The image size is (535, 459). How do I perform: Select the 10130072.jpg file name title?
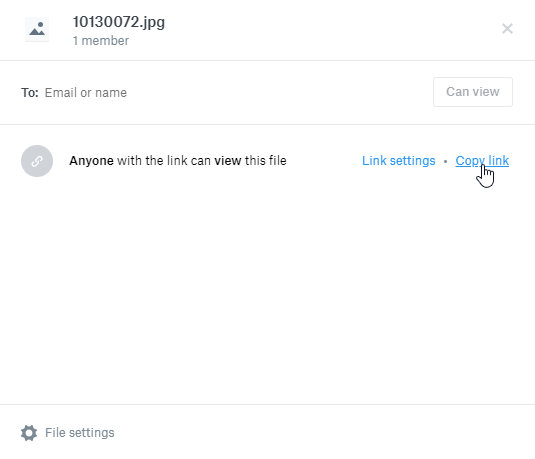(x=119, y=23)
